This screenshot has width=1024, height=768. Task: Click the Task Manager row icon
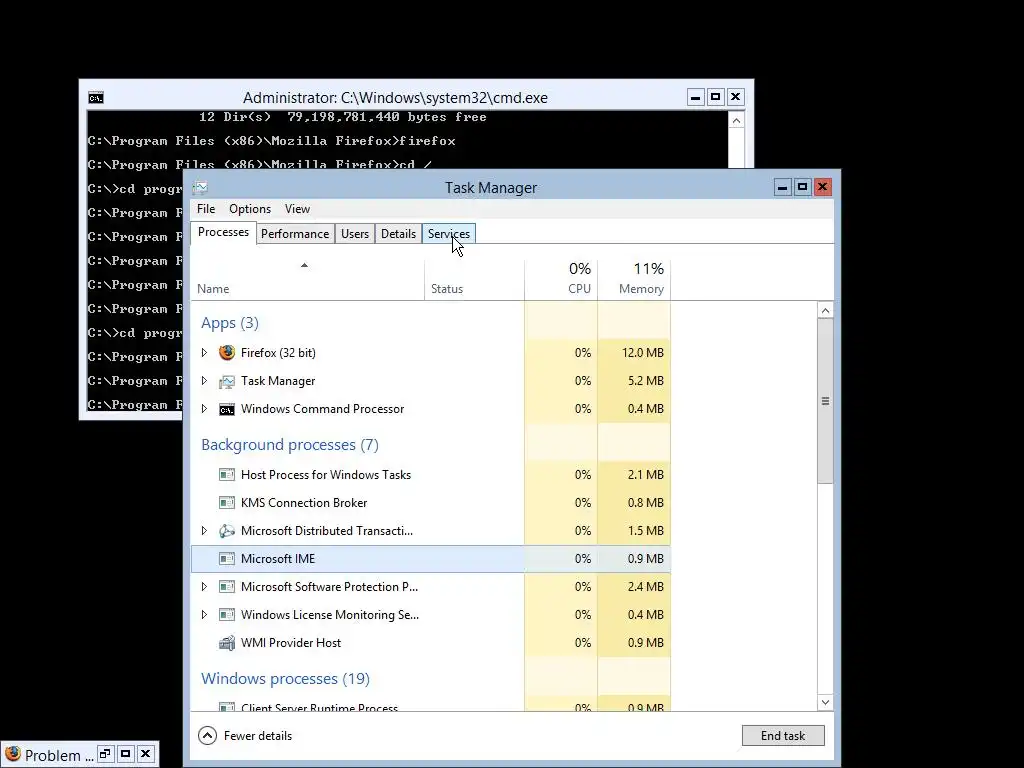(x=227, y=381)
